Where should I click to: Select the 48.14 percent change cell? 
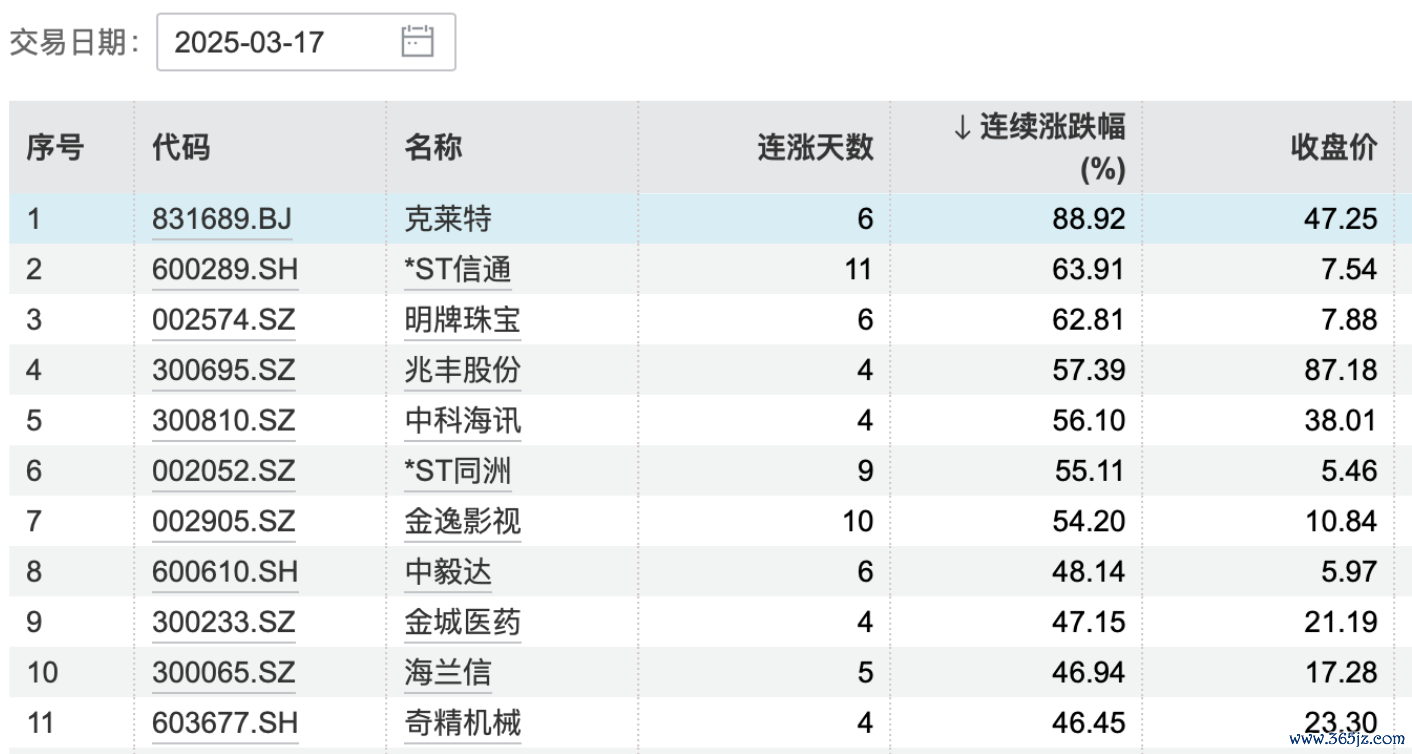point(1090,571)
